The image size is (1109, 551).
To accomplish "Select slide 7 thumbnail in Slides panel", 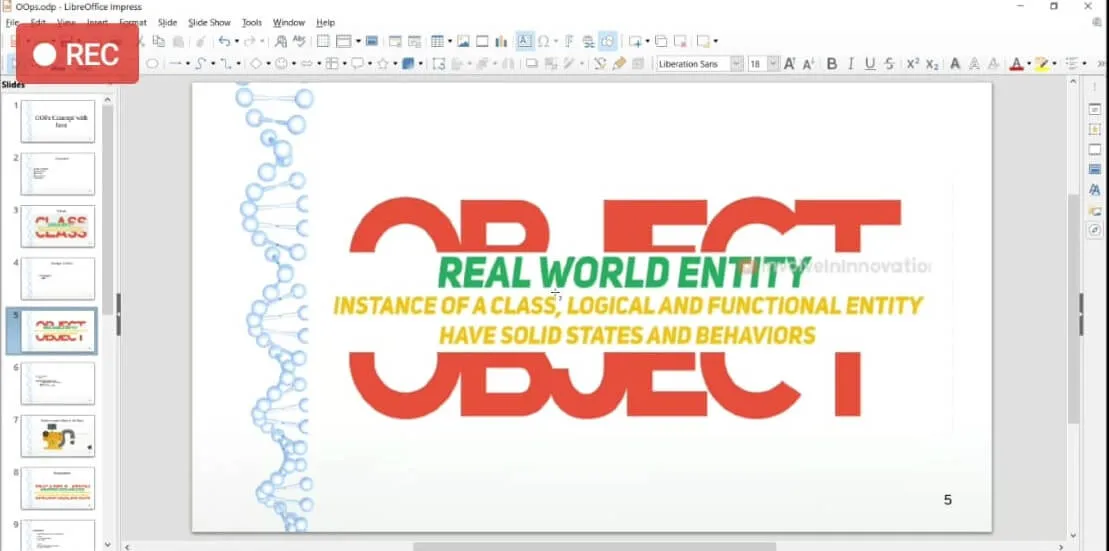I will (x=57, y=436).
